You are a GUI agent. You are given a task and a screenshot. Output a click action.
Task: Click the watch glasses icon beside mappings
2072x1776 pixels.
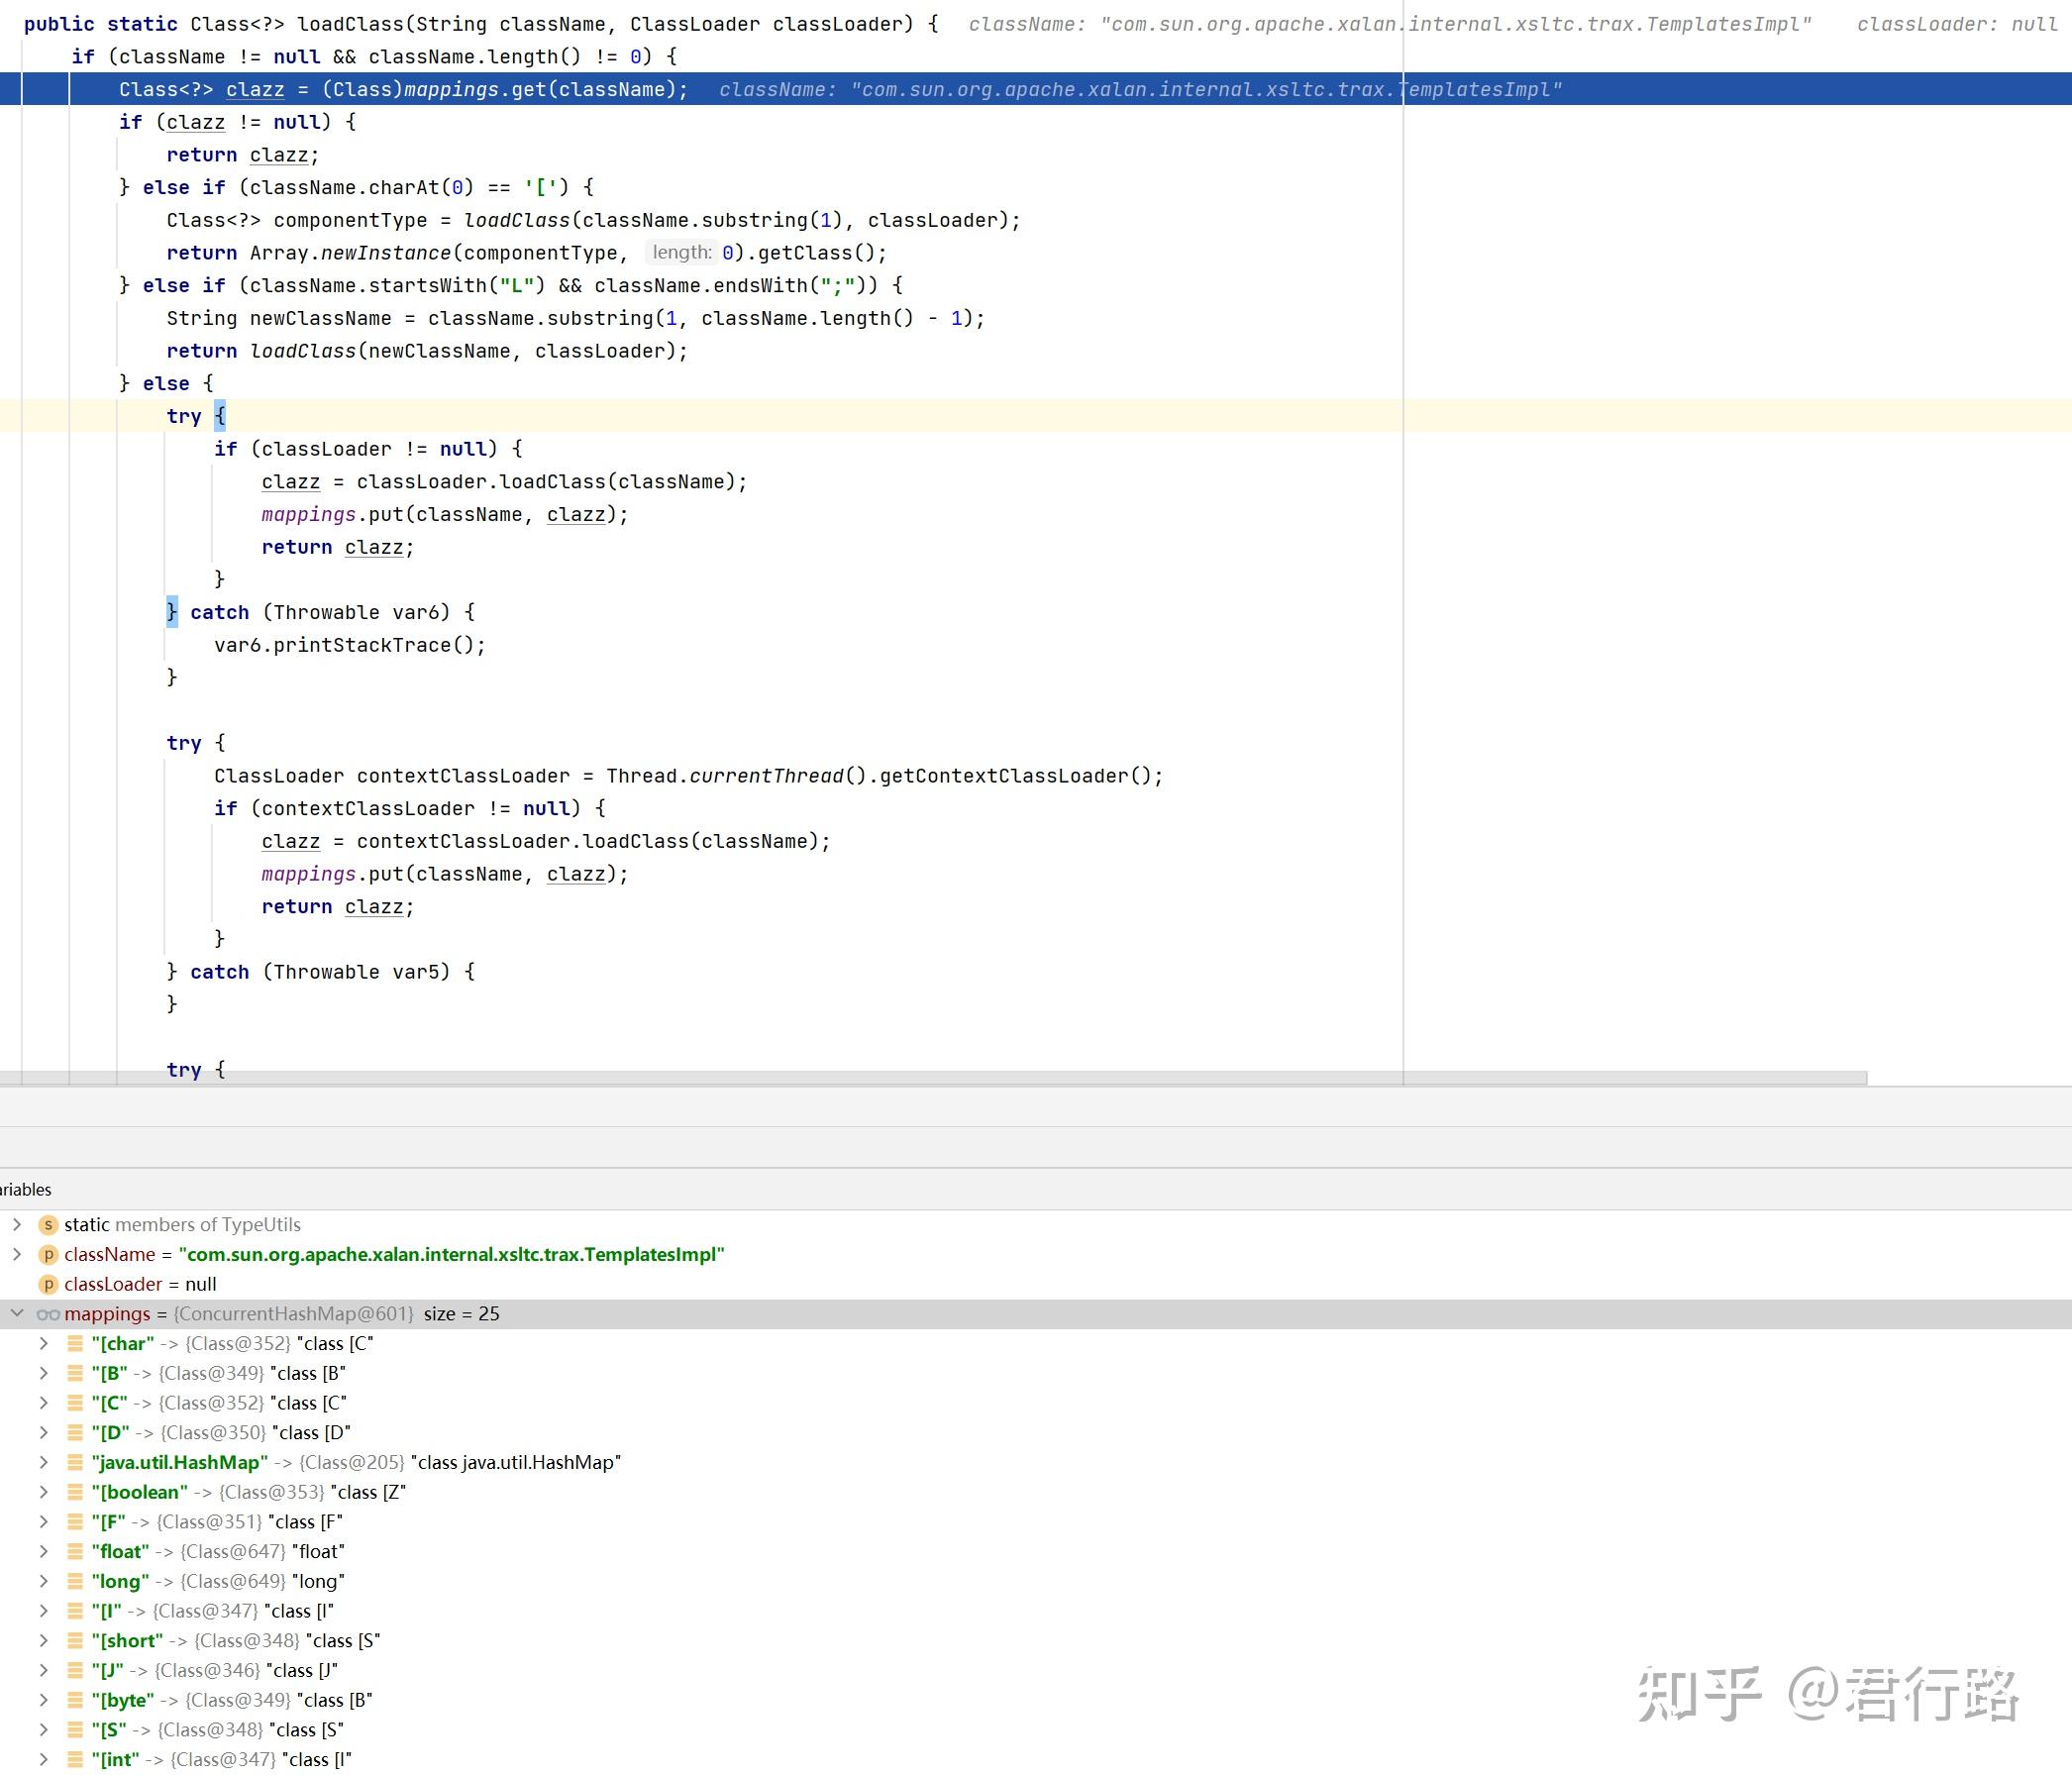(x=47, y=1313)
